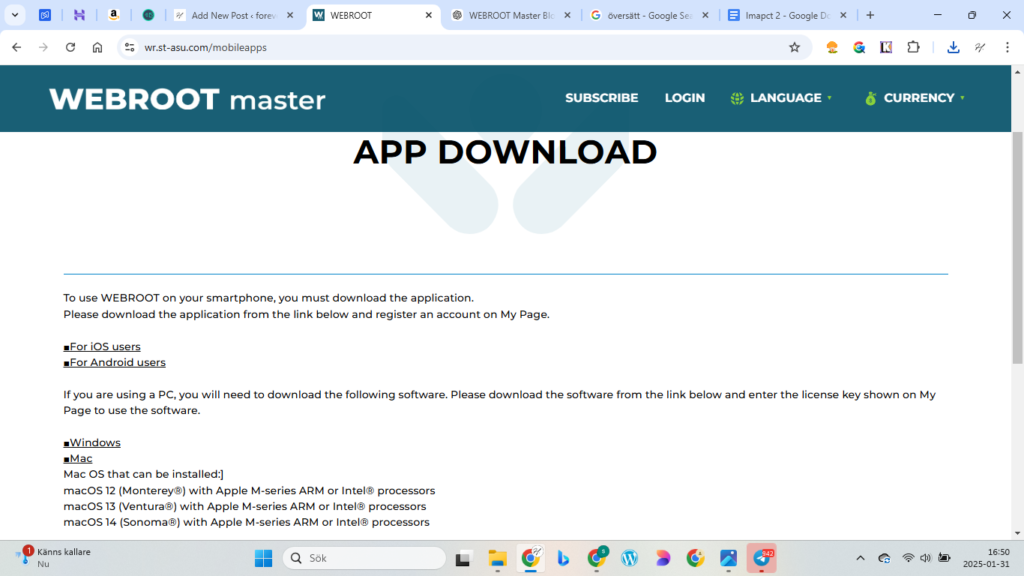The width and height of the screenshot is (1024, 576).
Task: Close the Imapct 2 Google Docs tab
Action: 843,15
